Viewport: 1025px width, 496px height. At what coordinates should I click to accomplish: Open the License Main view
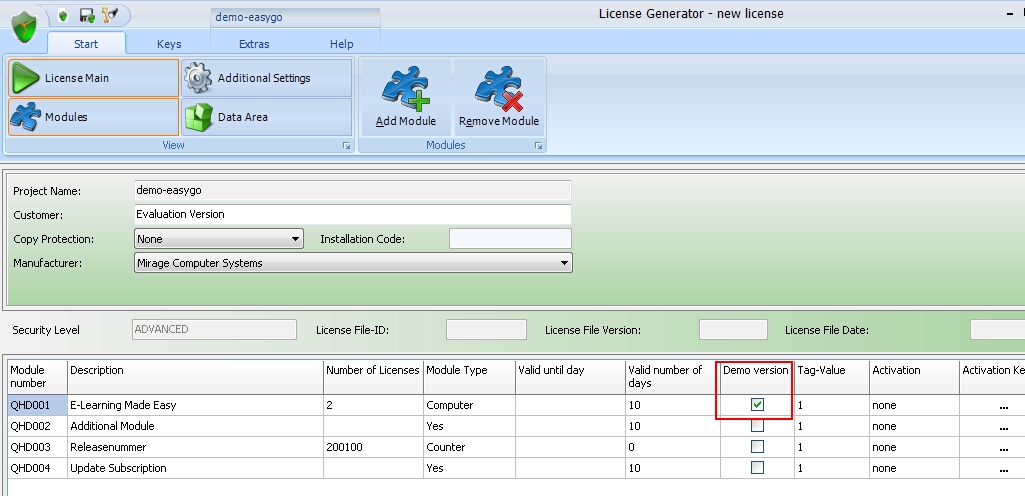(x=93, y=78)
